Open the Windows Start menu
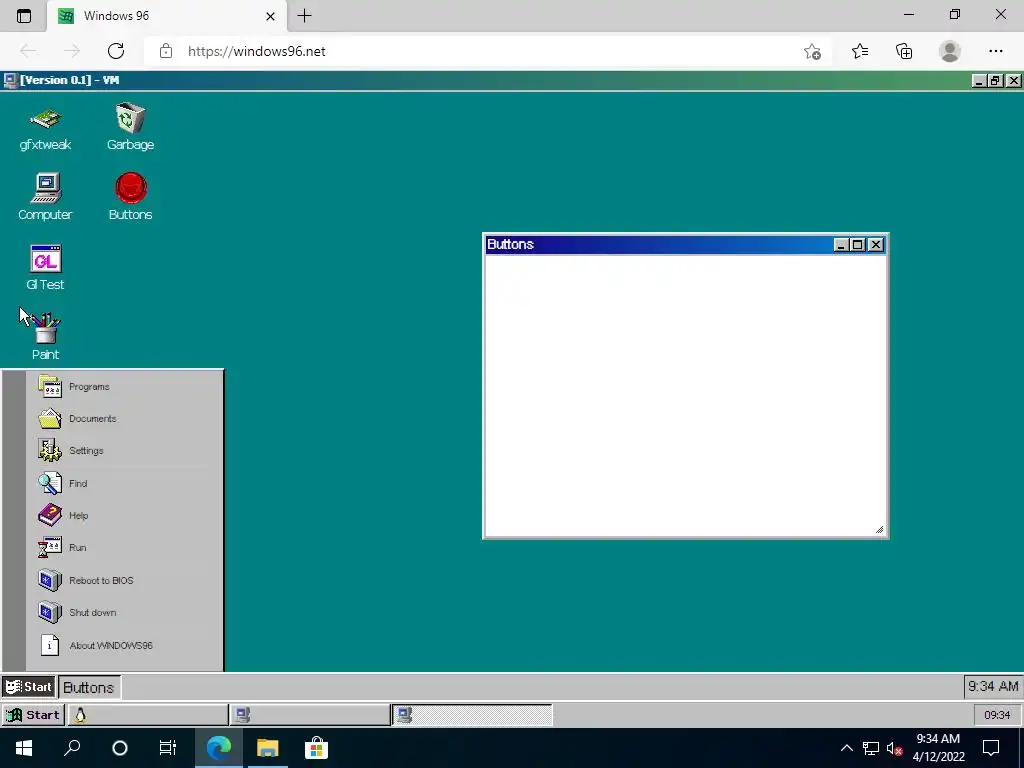 [x=24, y=748]
